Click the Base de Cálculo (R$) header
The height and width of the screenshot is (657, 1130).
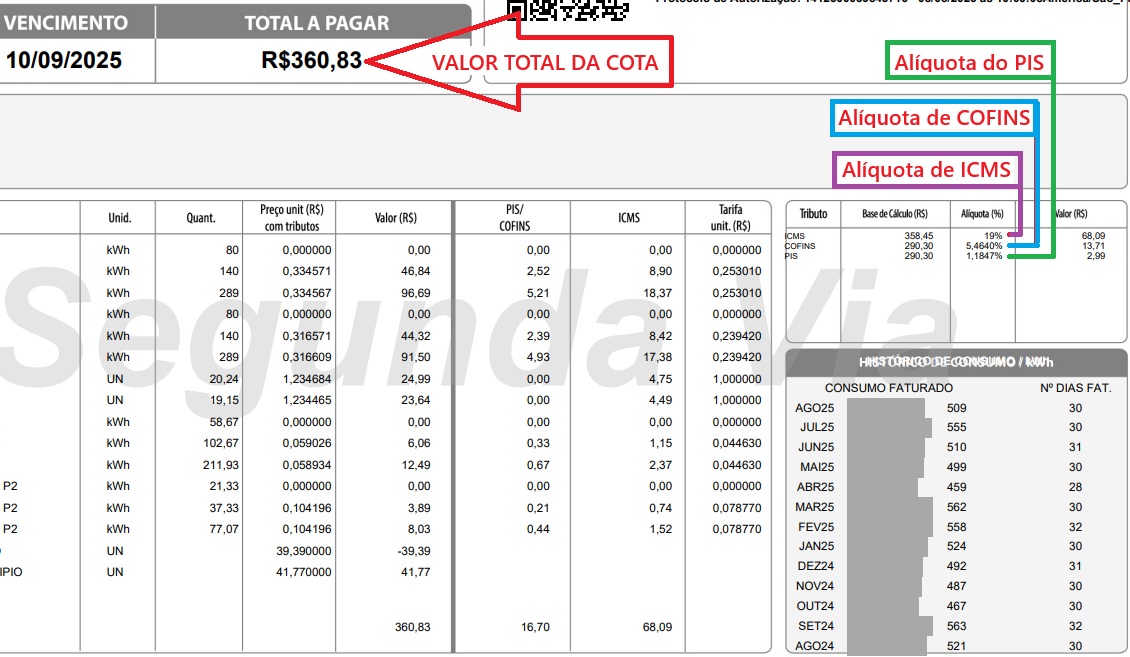pos(895,214)
